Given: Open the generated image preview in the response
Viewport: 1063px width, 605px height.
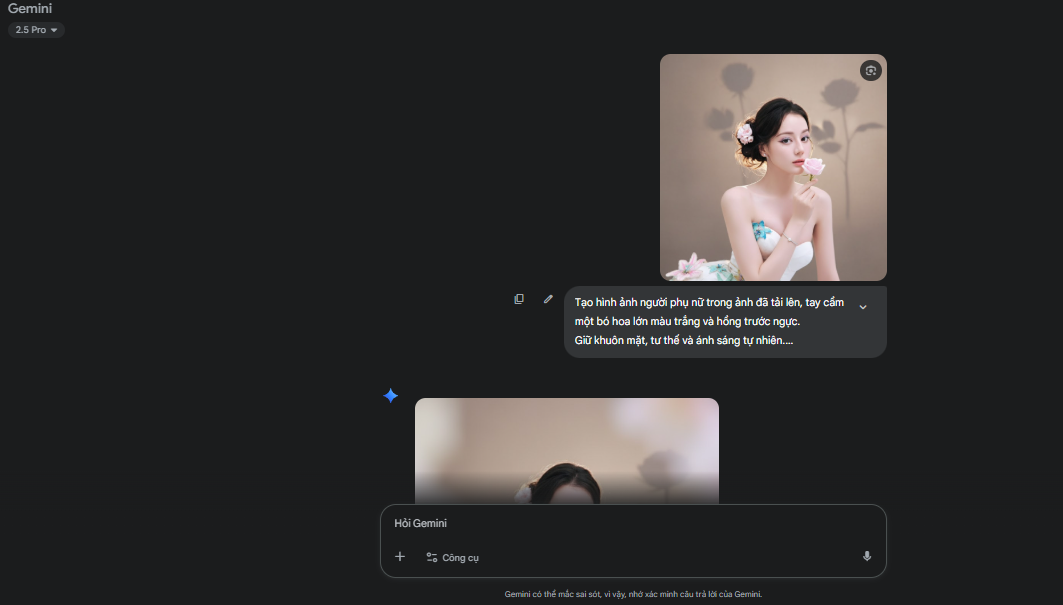Looking at the screenshot, I should click(566, 450).
